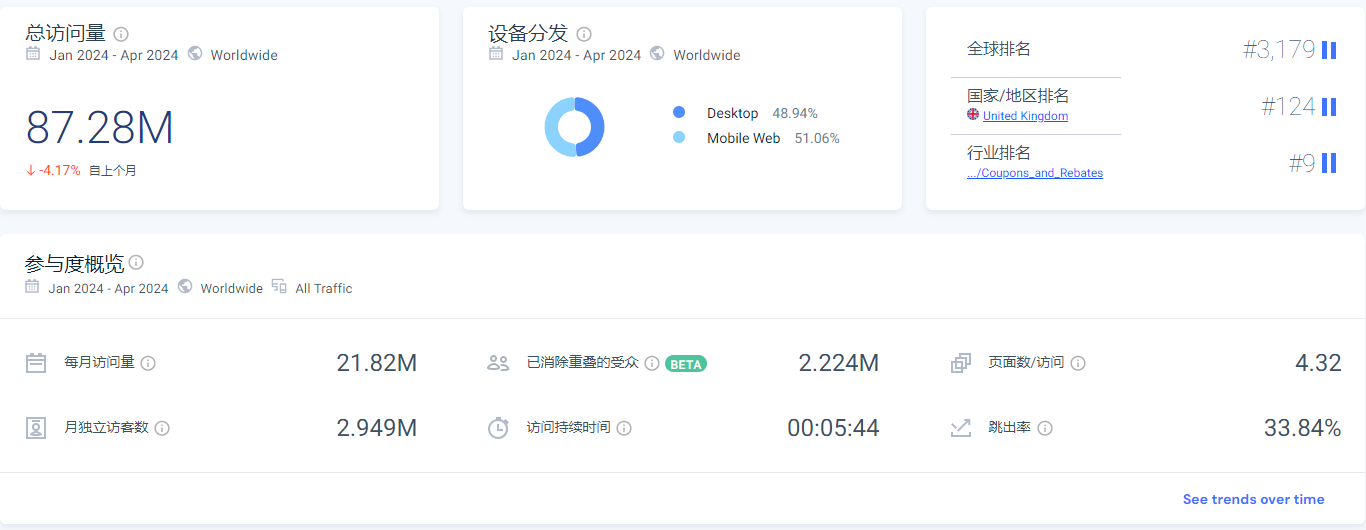The width and height of the screenshot is (1366, 530).
Task: Click the Desktop 48.94% percentage
Action: [795, 113]
